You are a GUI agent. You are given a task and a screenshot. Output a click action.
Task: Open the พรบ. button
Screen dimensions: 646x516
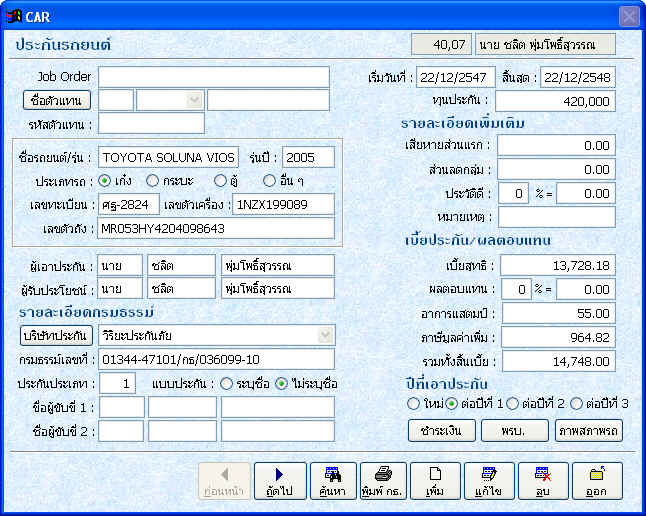(x=514, y=429)
